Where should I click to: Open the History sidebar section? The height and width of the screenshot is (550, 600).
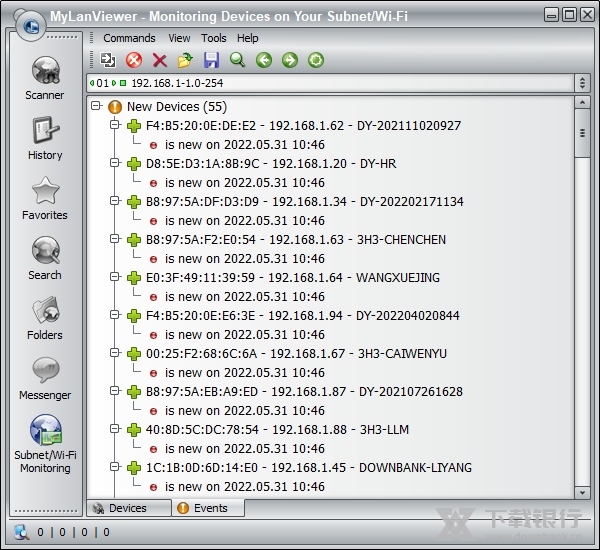coord(44,138)
